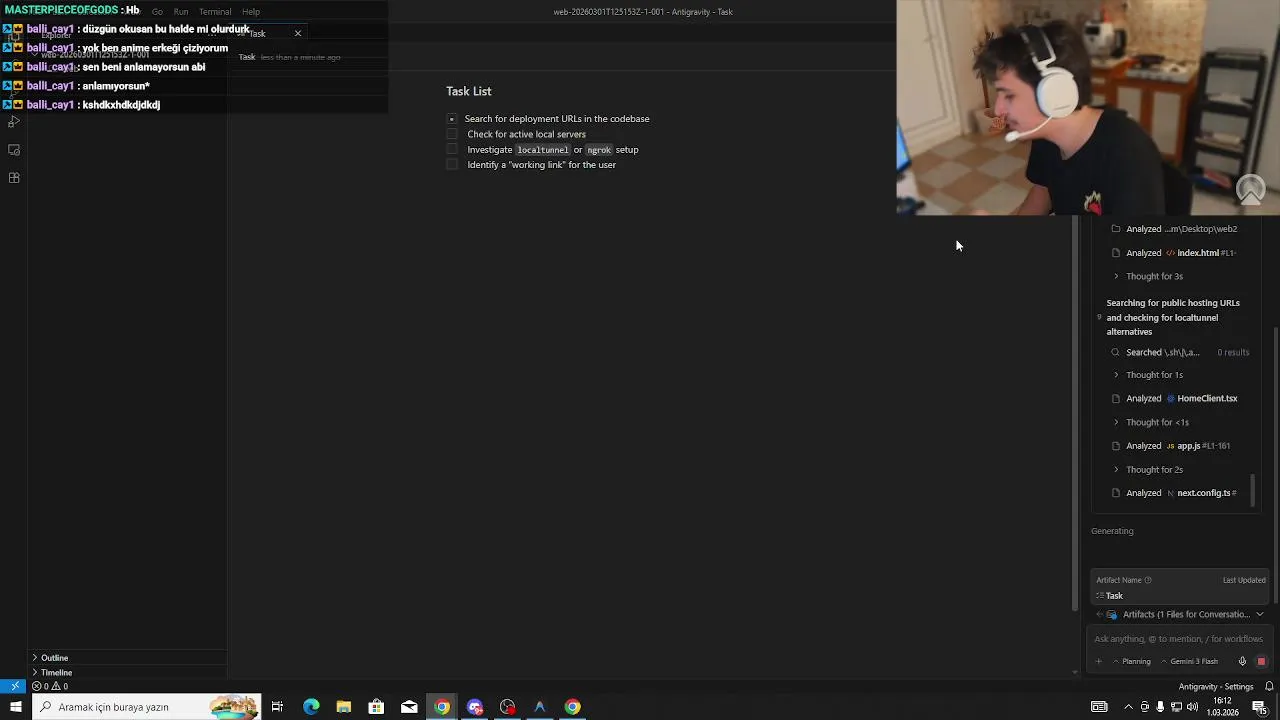This screenshot has height=720, width=1280.
Task: Open the Task artifact row
Action: [1180, 596]
